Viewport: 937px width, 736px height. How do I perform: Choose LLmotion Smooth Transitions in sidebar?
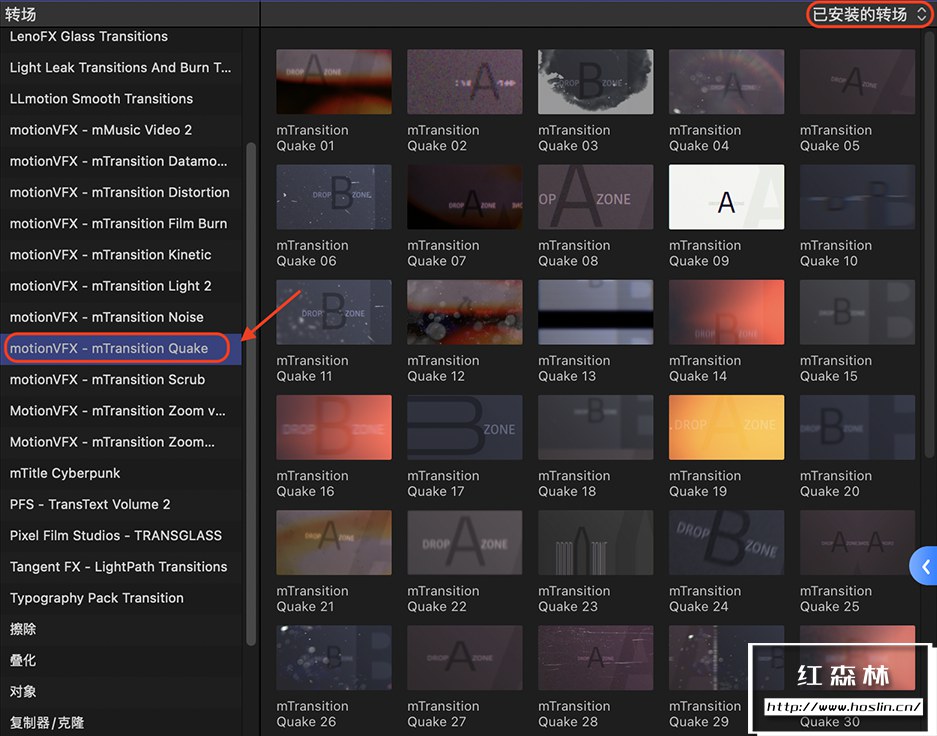coord(121,99)
